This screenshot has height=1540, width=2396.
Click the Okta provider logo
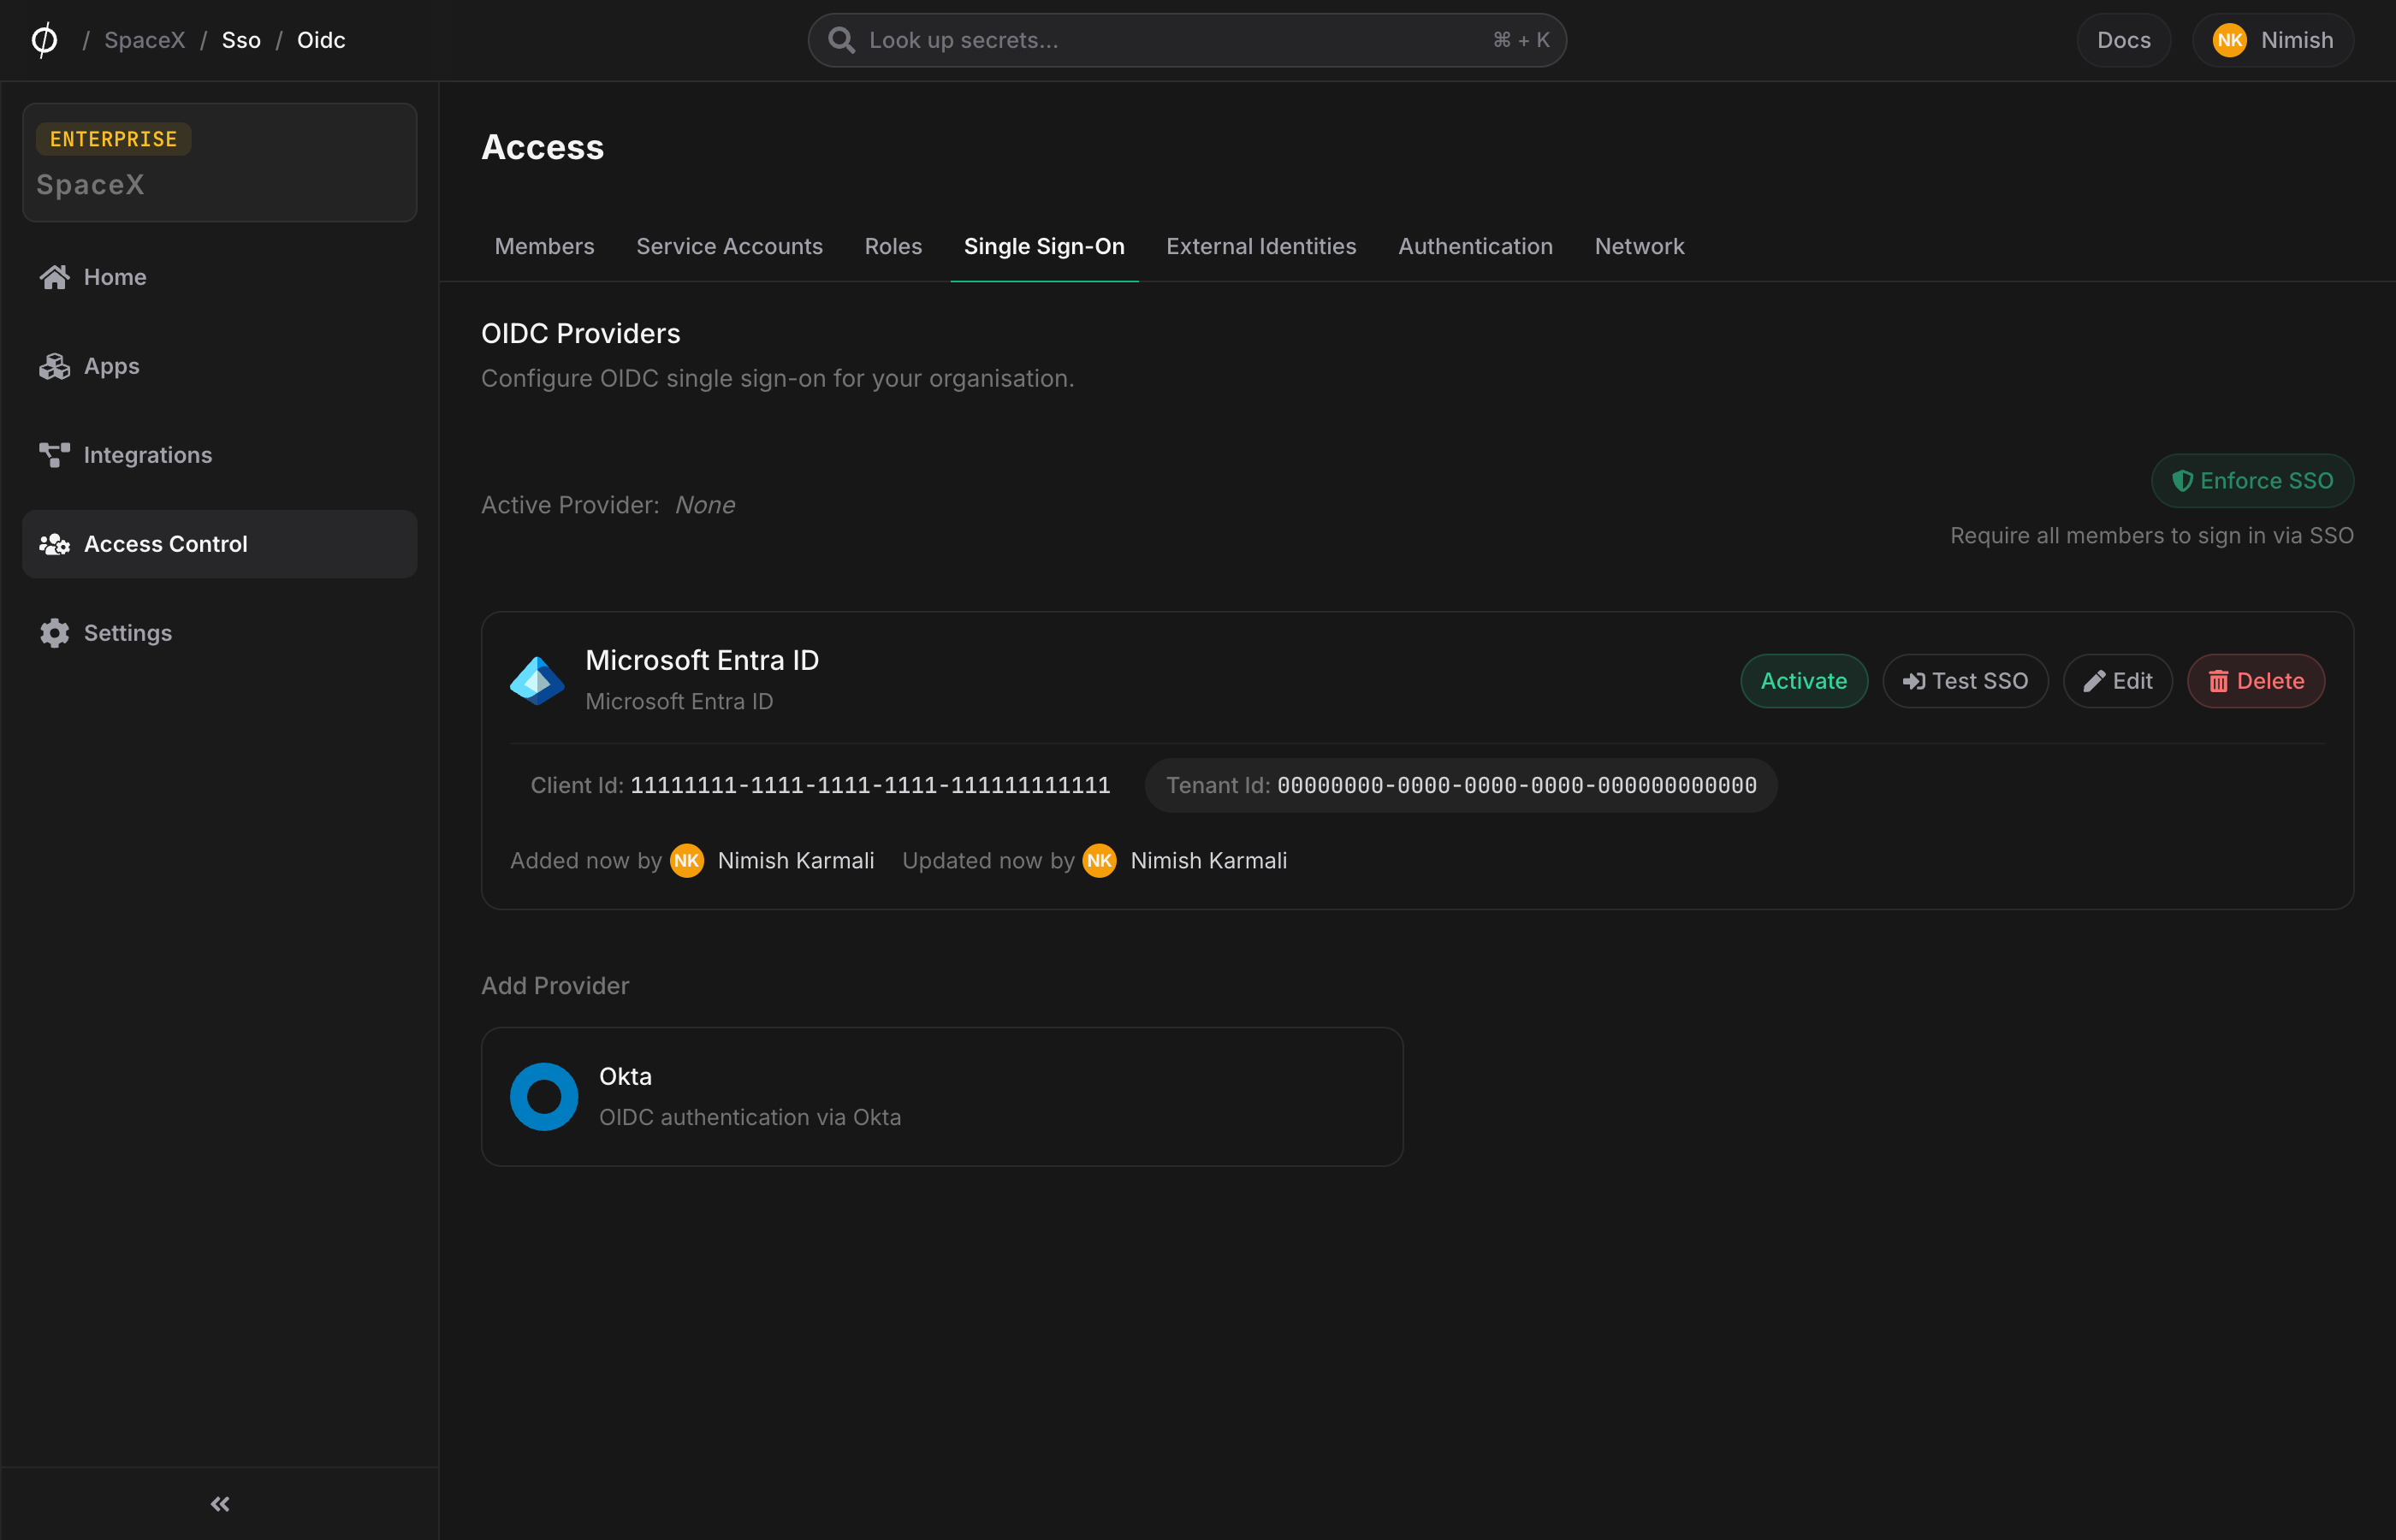(x=543, y=1096)
